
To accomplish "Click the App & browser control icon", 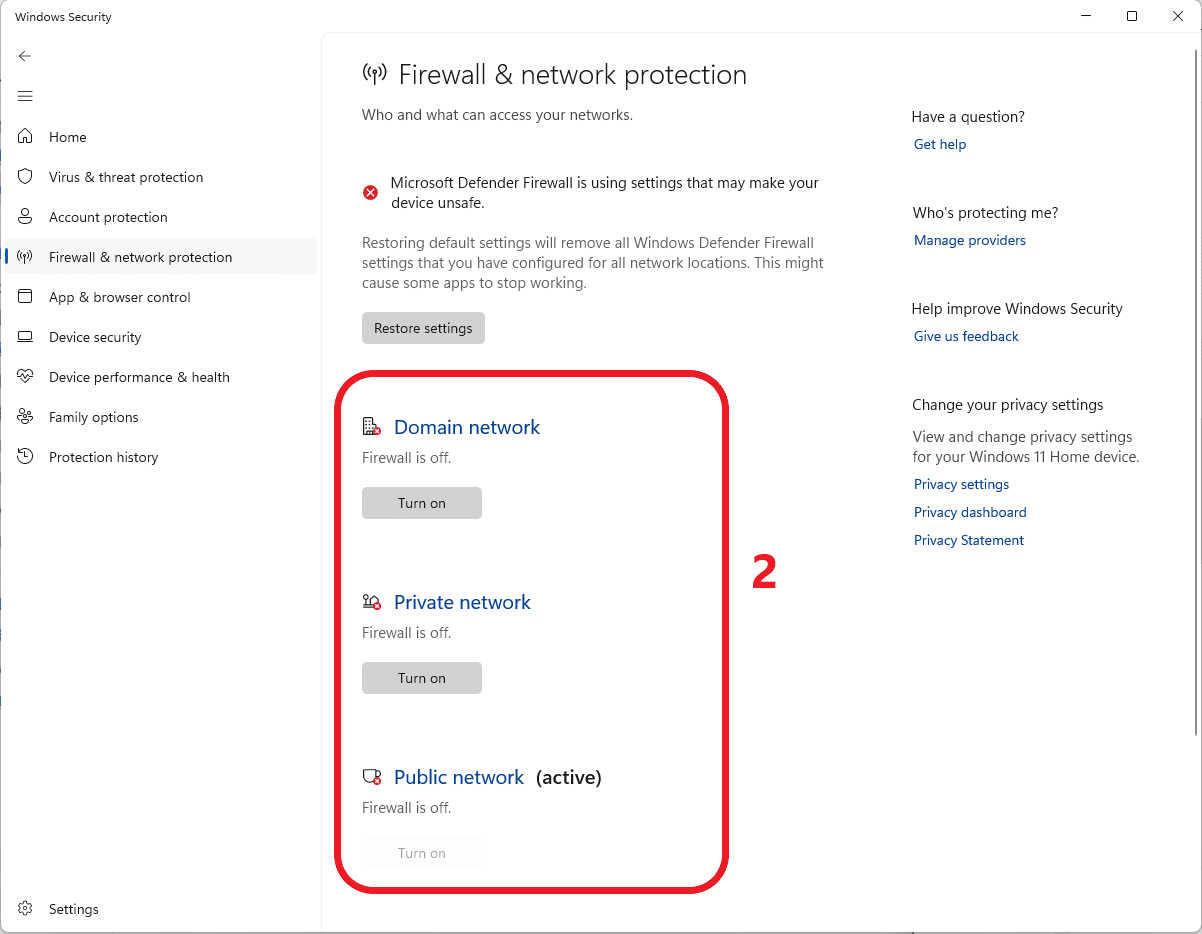I will [26, 297].
